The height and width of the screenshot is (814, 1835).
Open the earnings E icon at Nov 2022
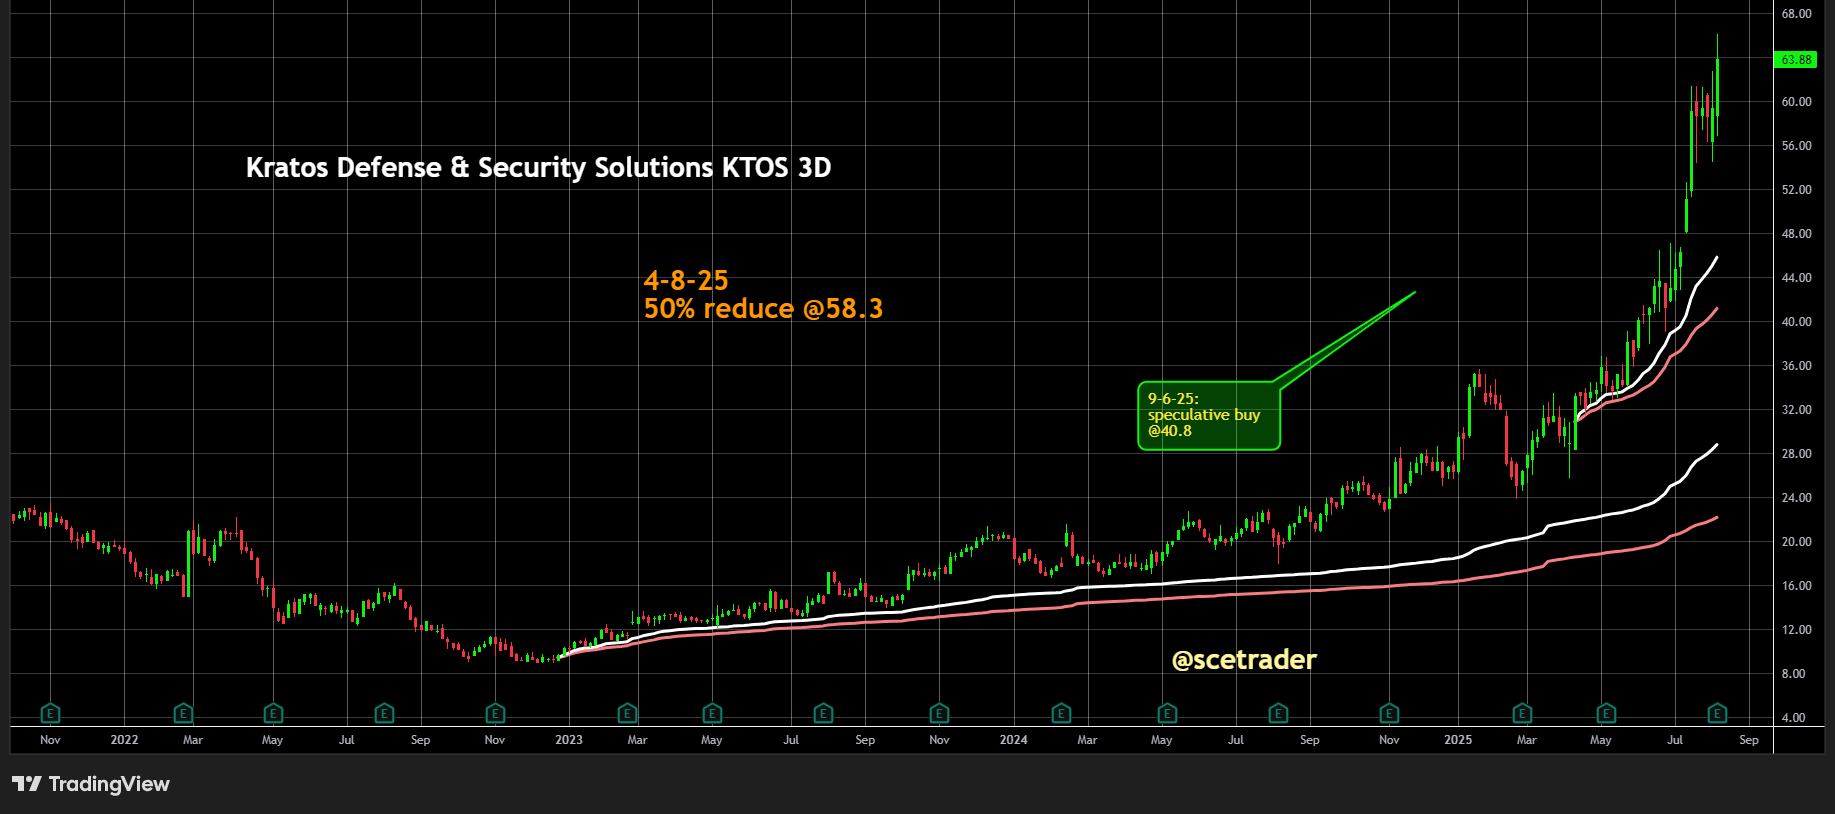pos(495,713)
